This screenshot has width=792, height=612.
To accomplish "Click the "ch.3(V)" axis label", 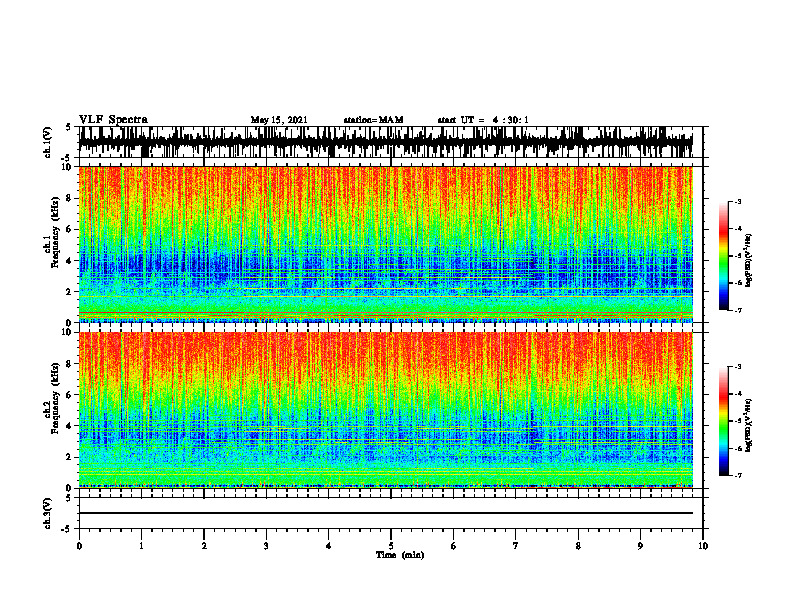I will point(48,513).
